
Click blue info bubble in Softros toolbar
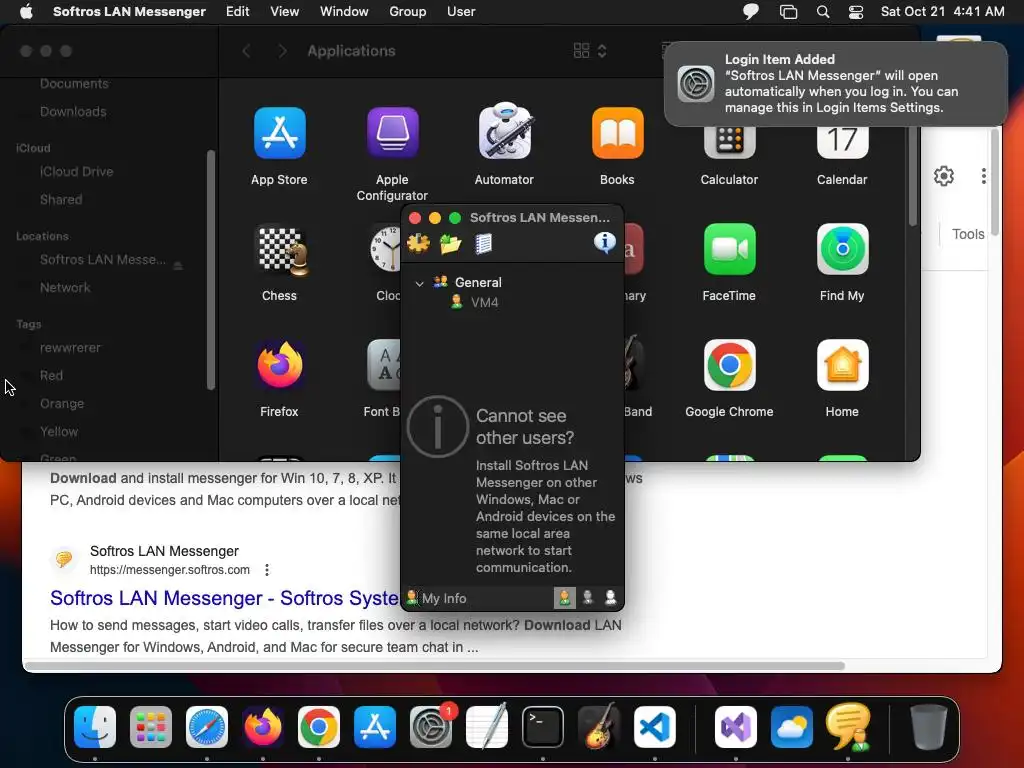pos(605,242)
